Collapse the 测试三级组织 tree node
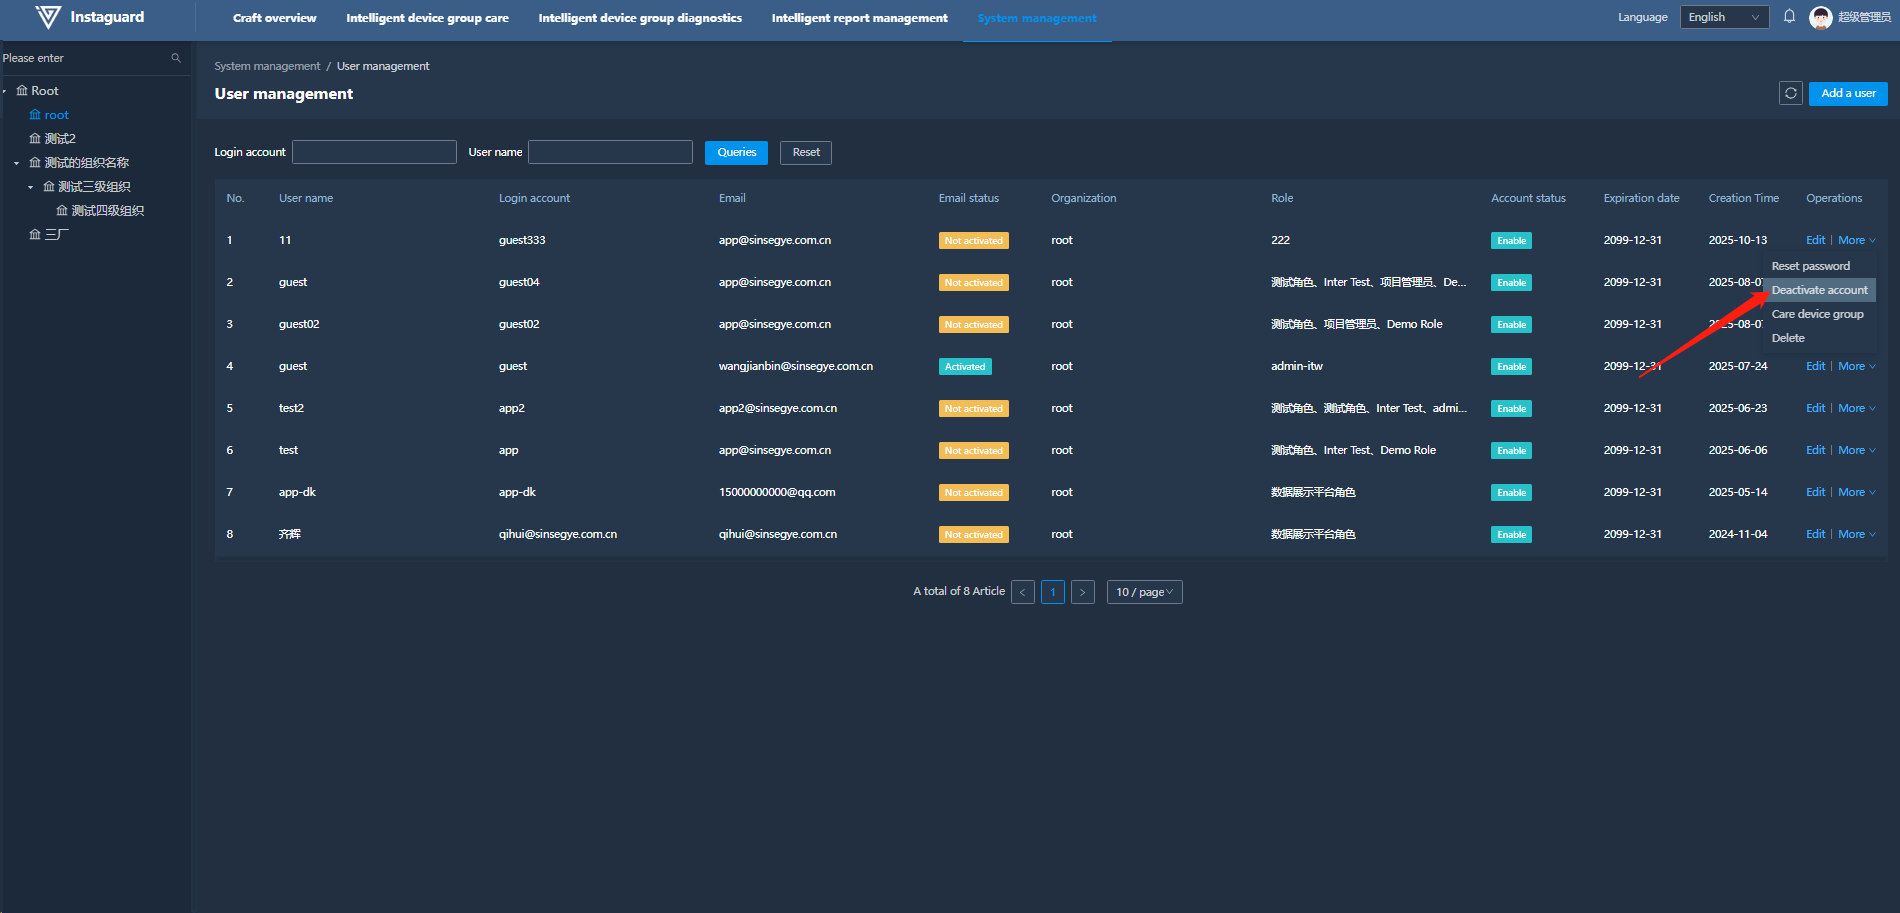 click(x=30, y=187)
